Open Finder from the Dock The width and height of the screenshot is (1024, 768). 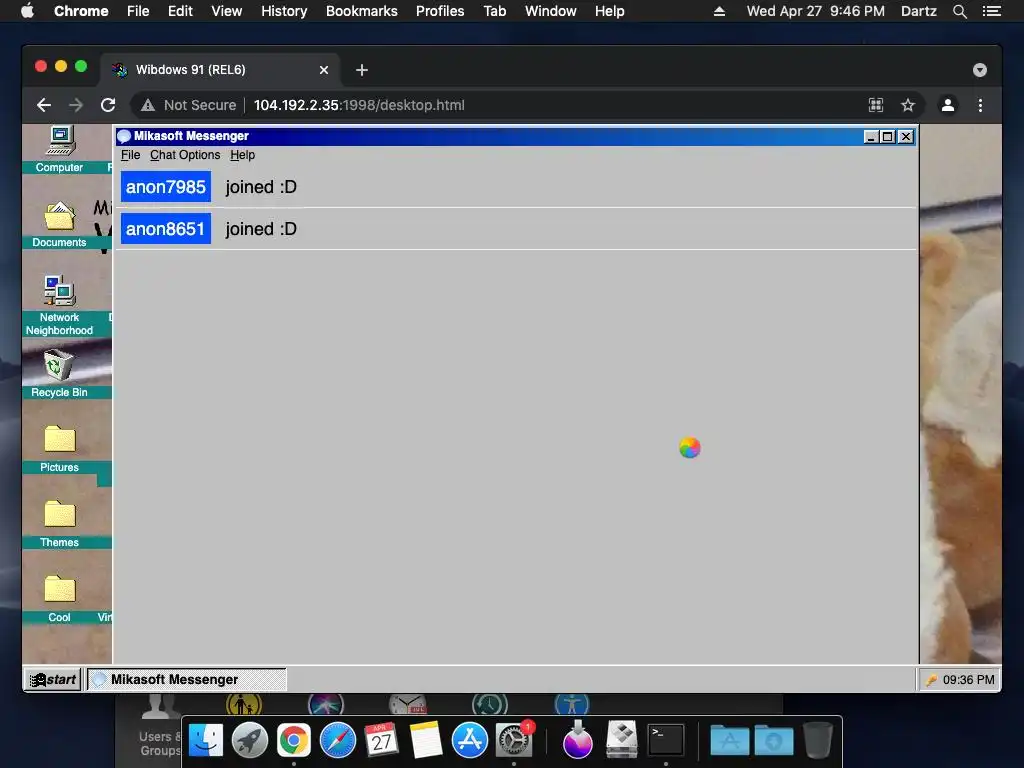(x=206, y=741)
